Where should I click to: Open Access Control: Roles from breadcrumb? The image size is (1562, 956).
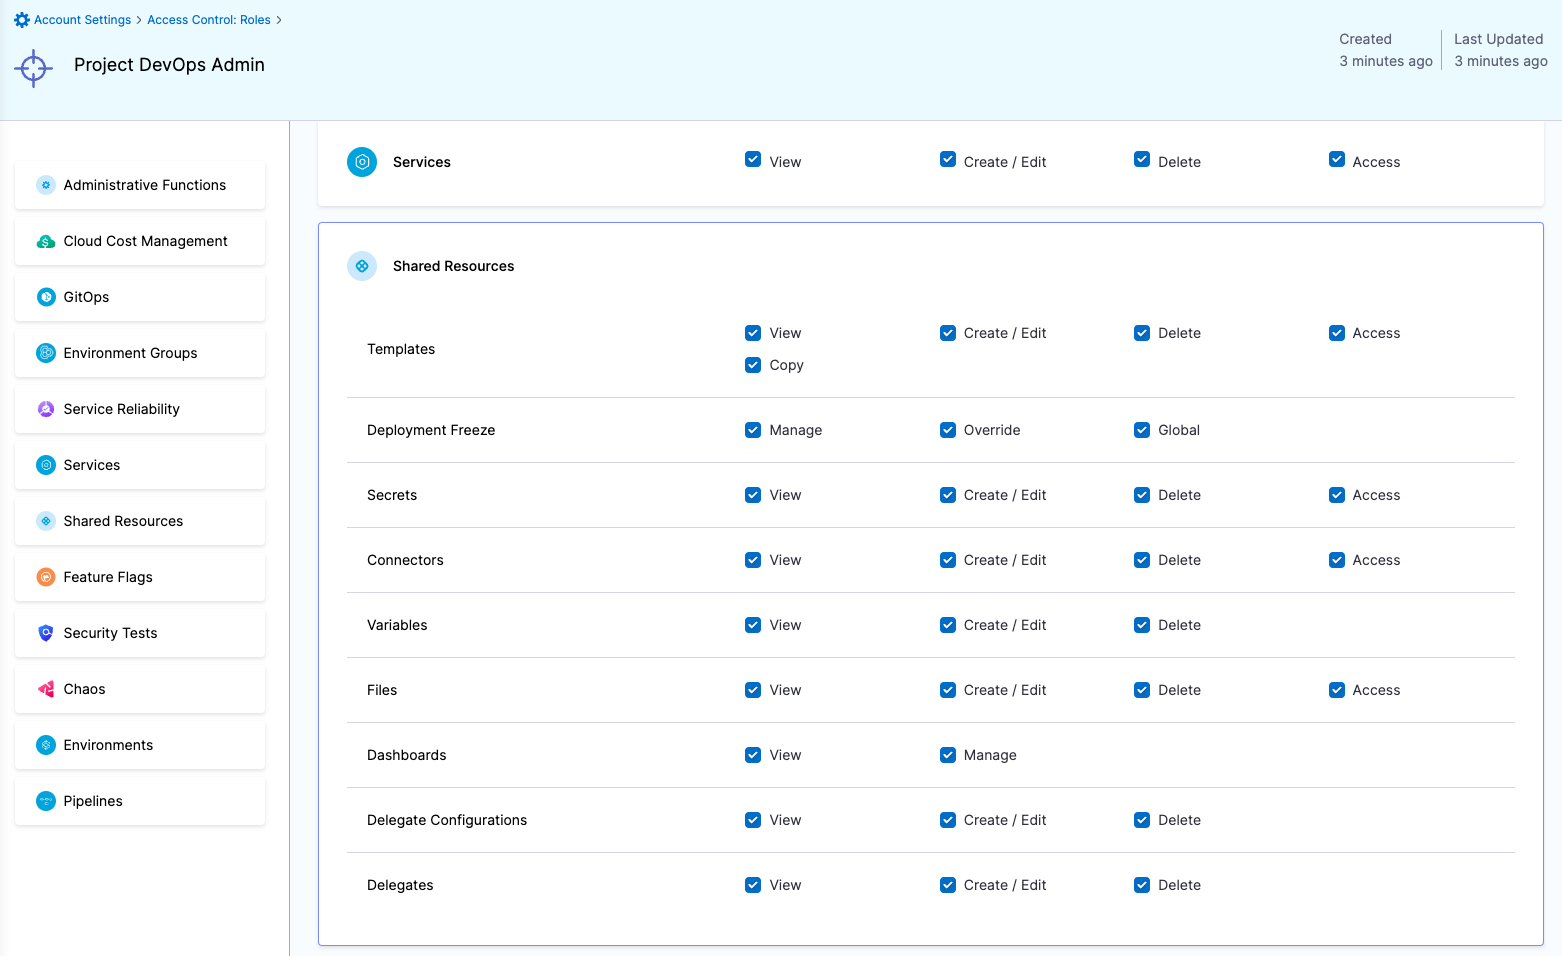pos(209,19)
